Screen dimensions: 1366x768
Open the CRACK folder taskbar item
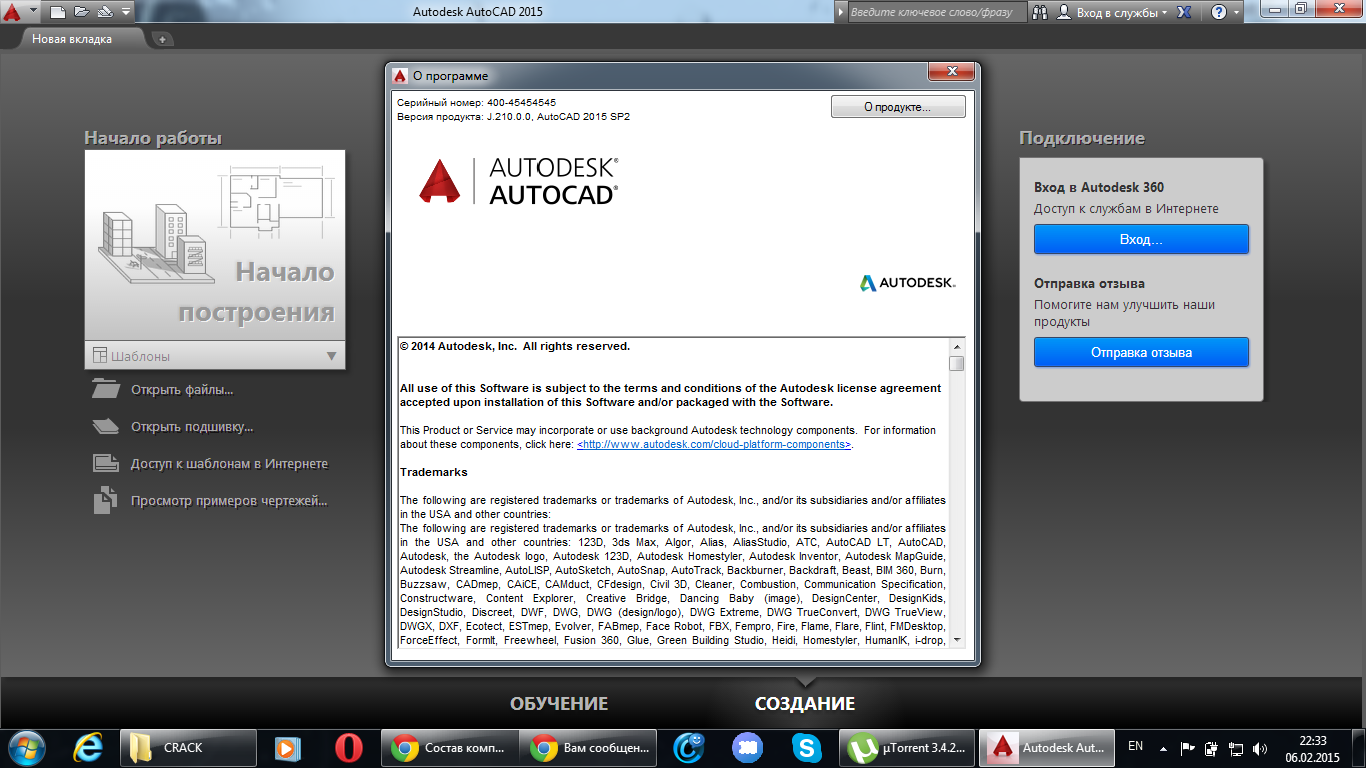coord(187,747)
